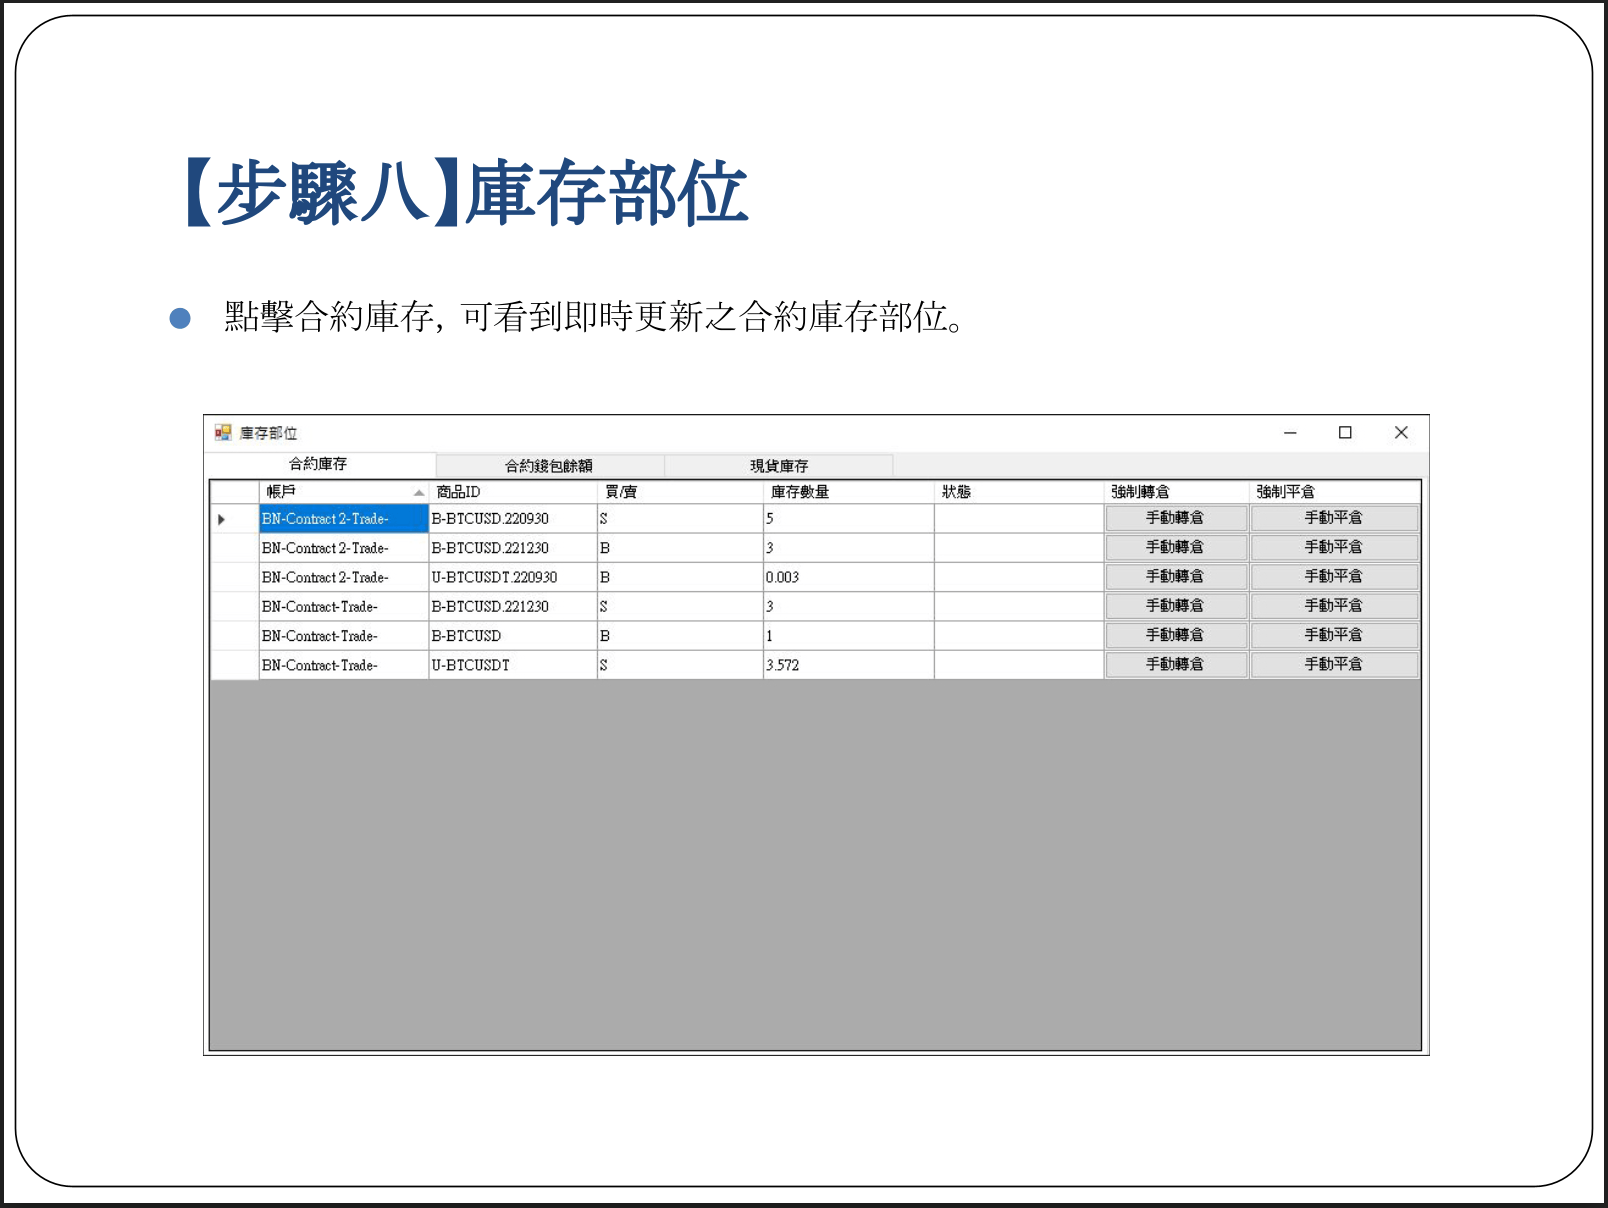Screen dimensions: 1608x1208
Task: Click quantity 3 in the BN-Contract2-Trade- B-BTCUSD.221230 row
Action: click(849, 548)
